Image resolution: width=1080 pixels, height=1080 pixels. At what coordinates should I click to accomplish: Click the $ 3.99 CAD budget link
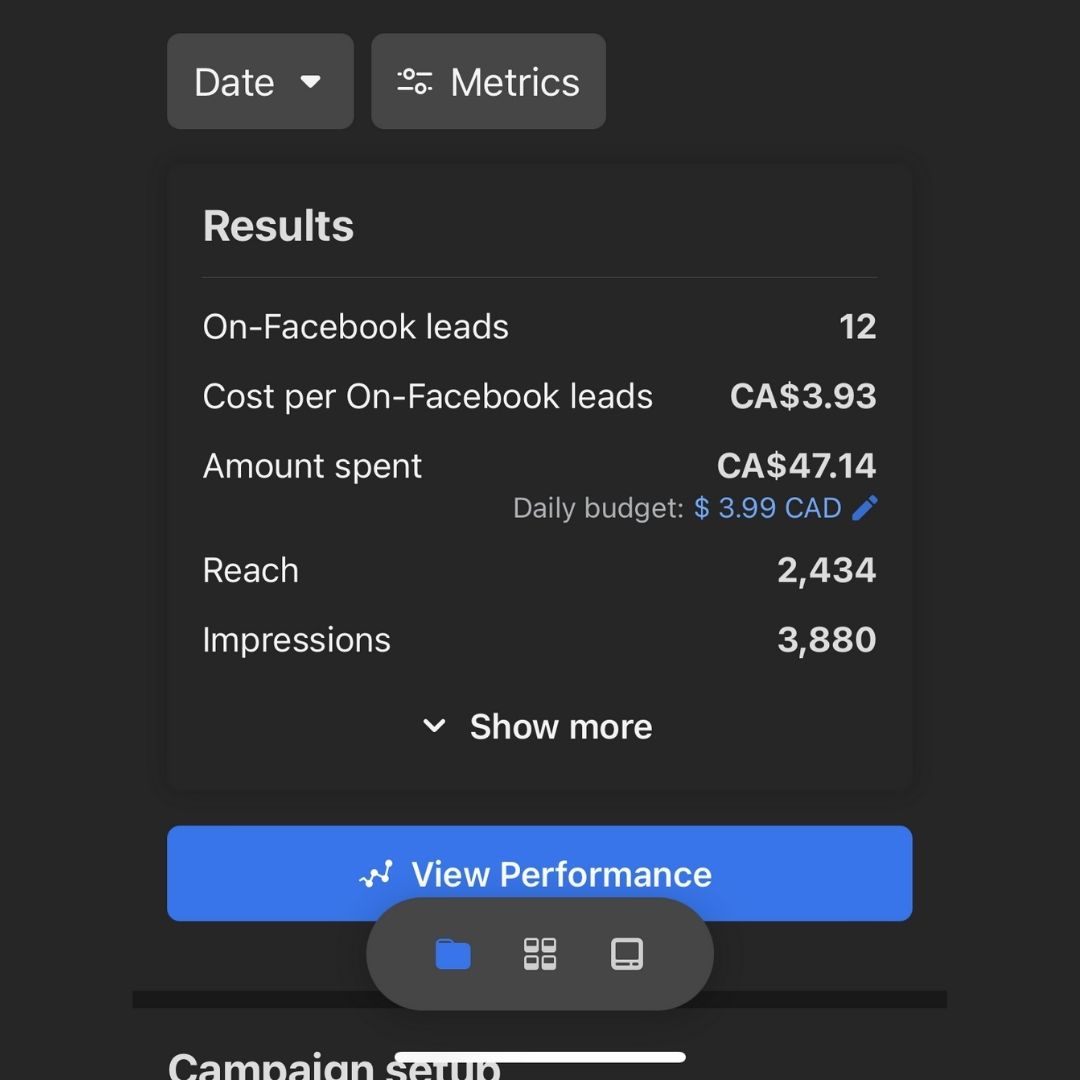[768, 508]
